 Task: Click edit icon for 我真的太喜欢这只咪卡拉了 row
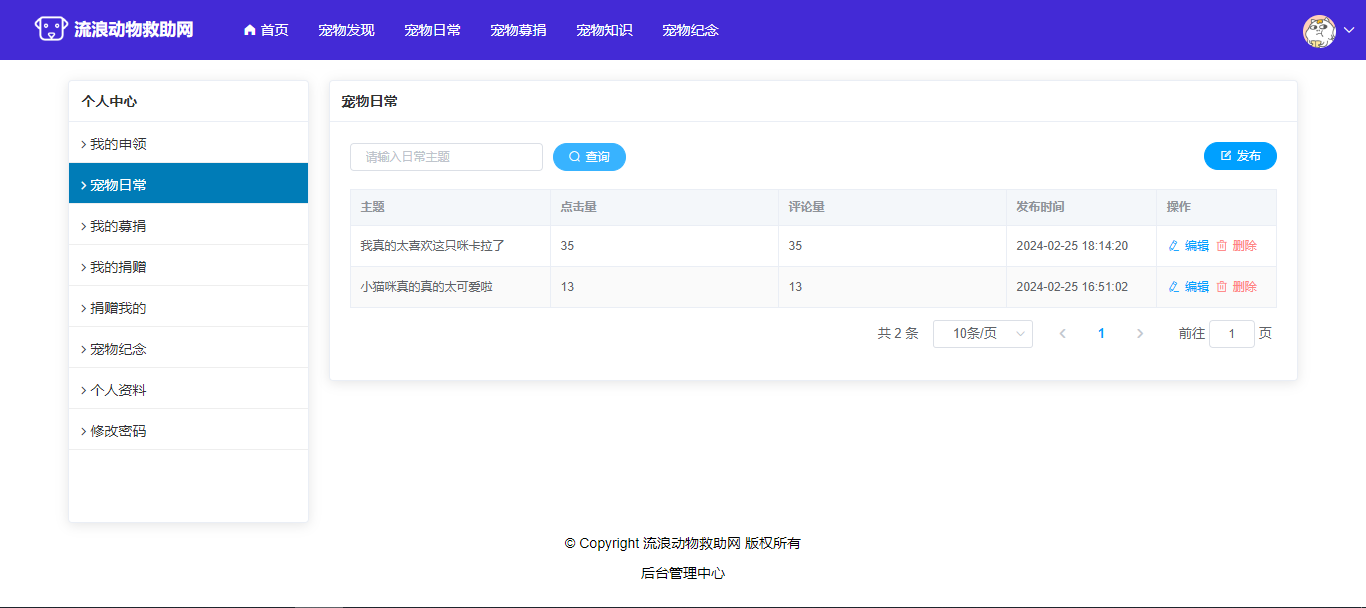pos(1174,246)
